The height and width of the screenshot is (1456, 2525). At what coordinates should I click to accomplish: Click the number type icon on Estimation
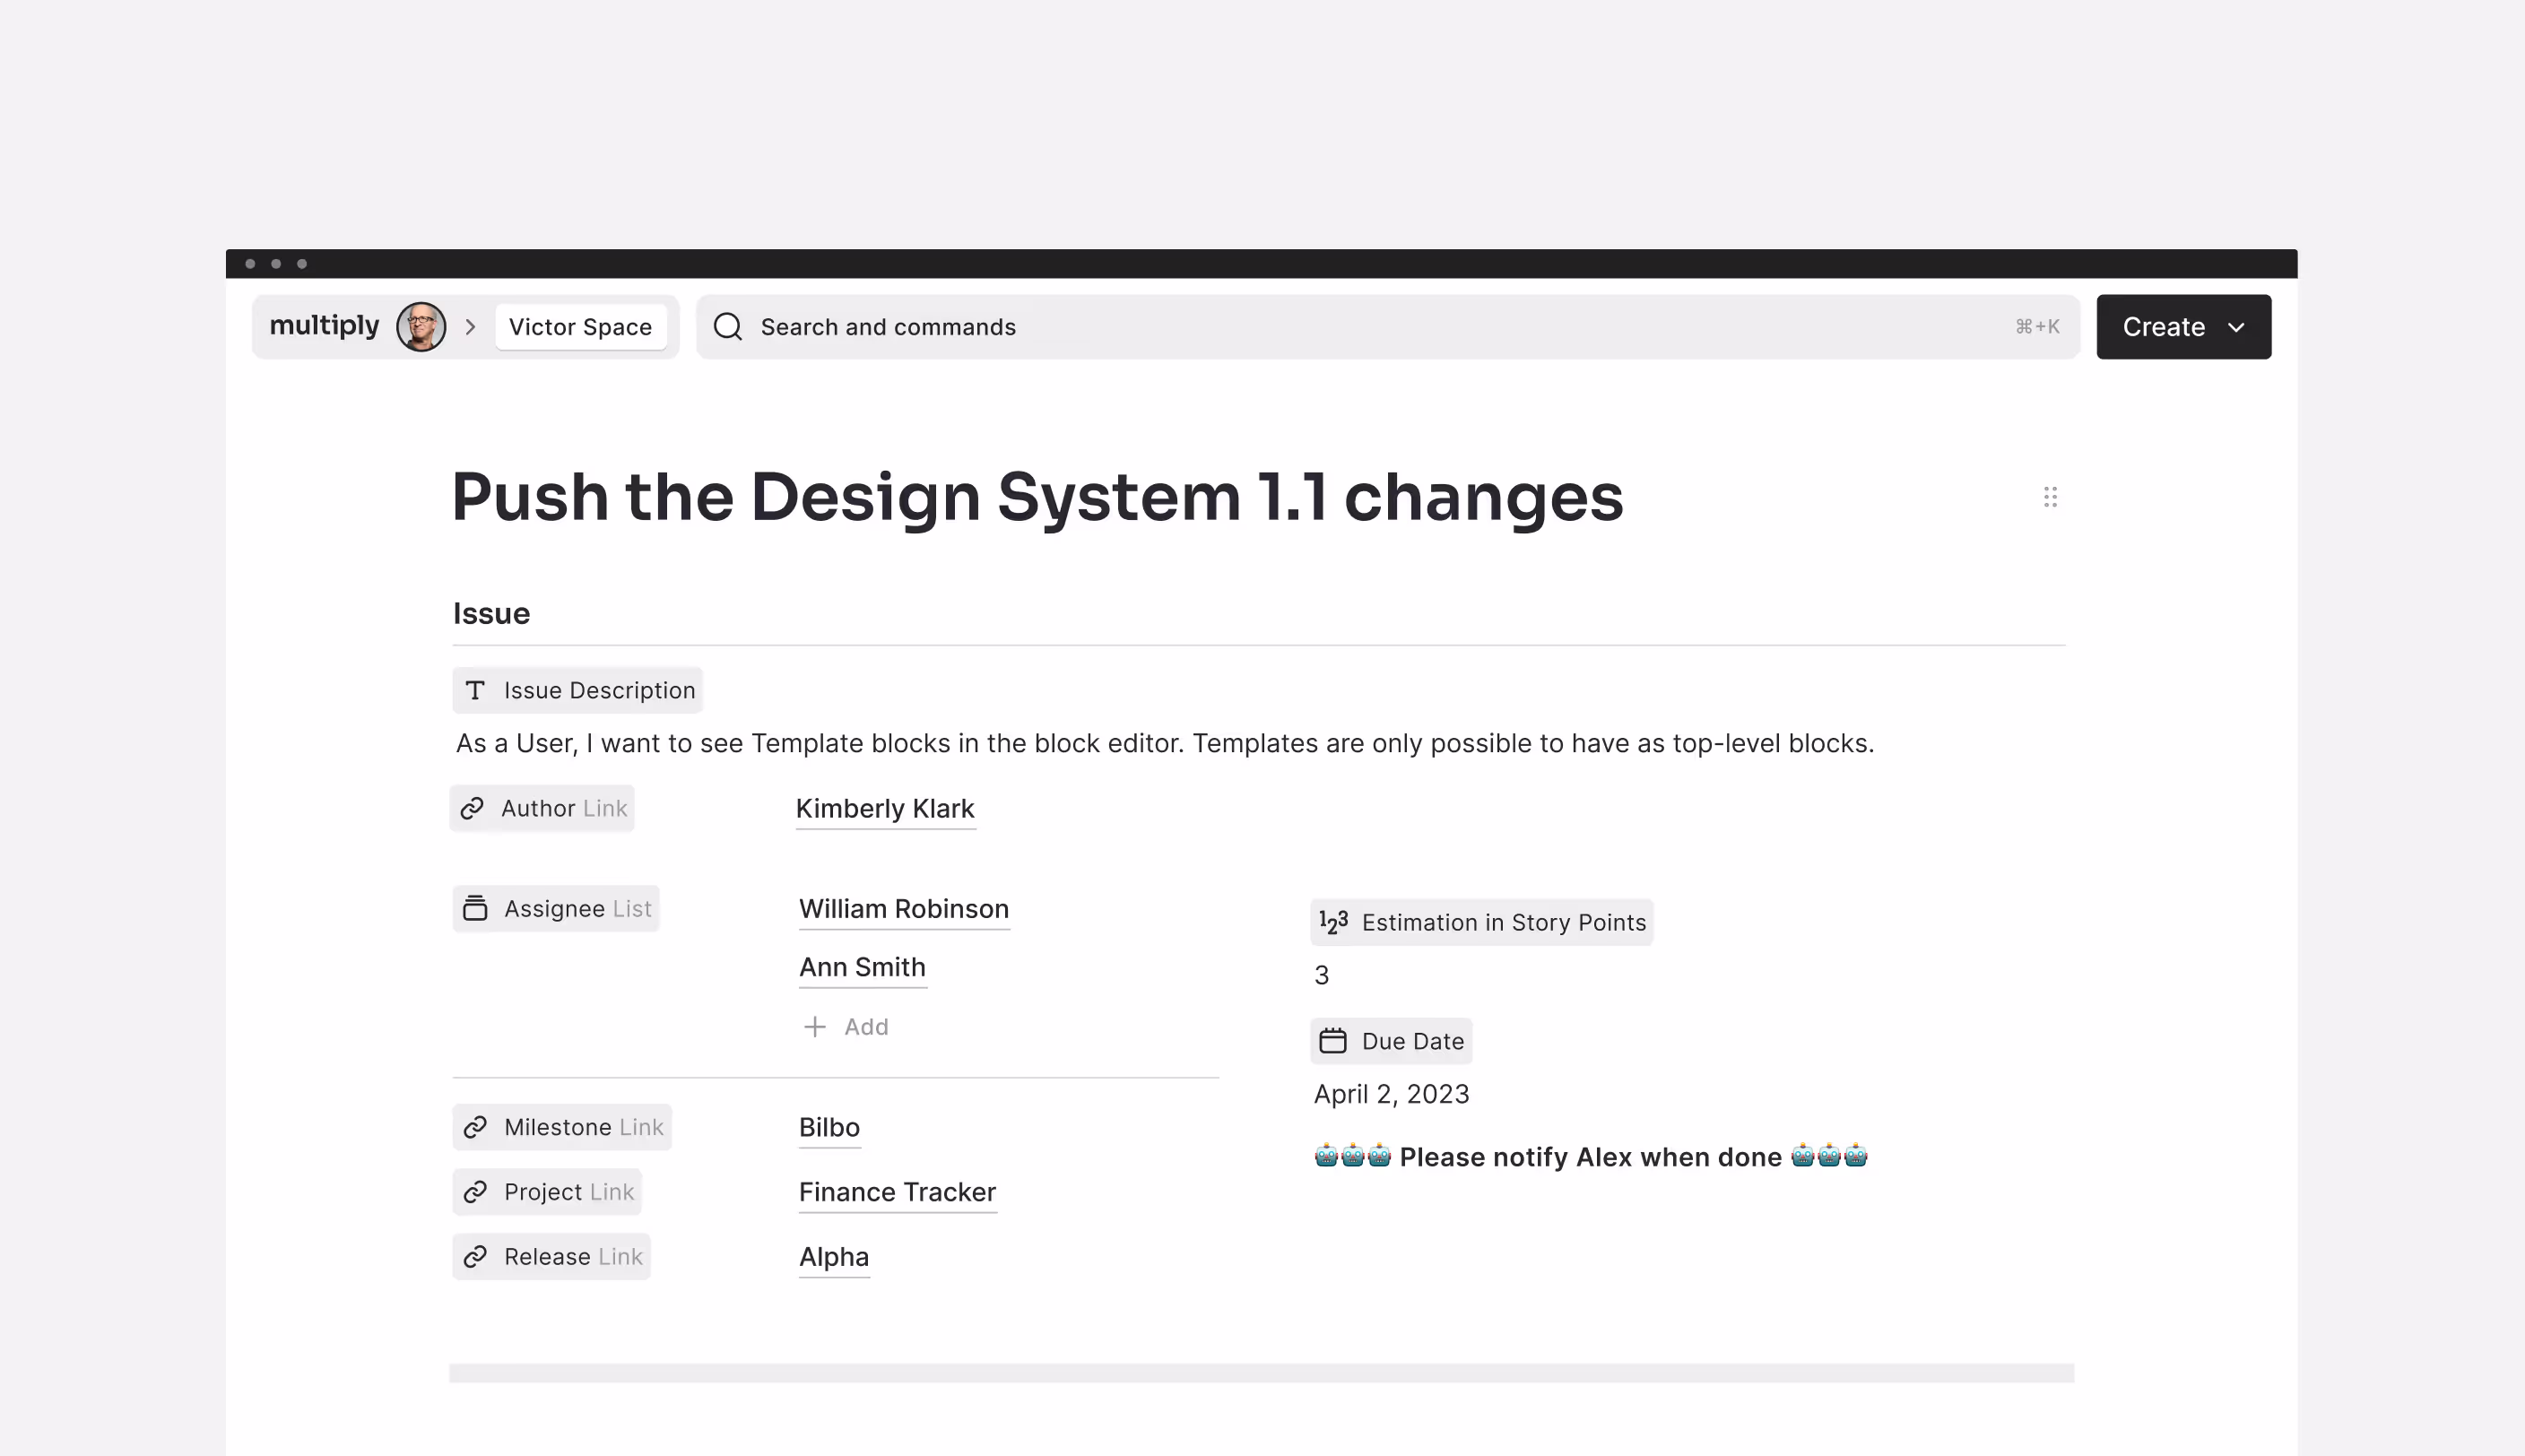coord(1333,922)
